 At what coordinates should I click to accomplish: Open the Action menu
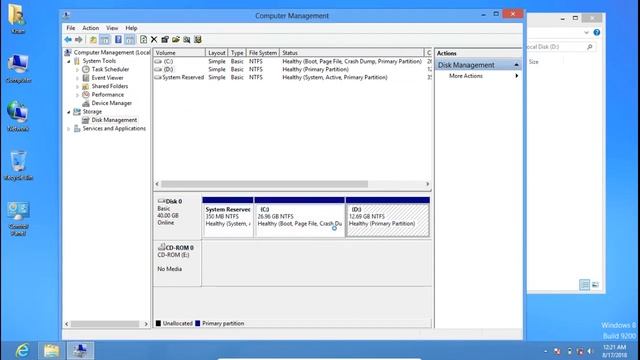coord(91,28)
